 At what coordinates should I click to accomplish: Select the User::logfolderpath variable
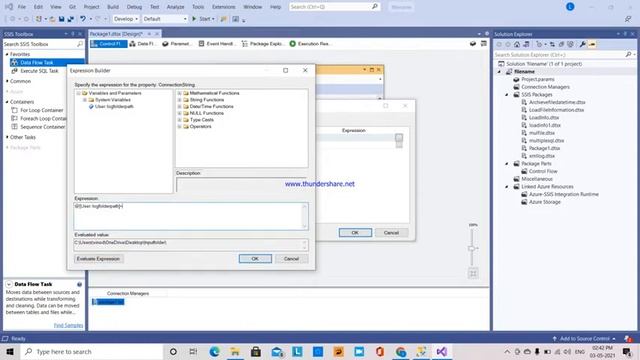click(x=114, y=107)
